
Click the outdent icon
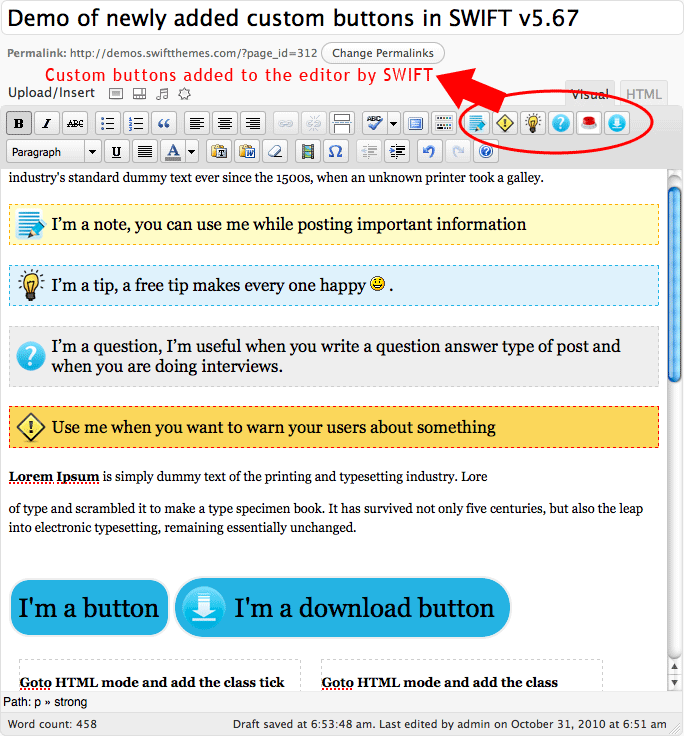[x=369, y=152]
